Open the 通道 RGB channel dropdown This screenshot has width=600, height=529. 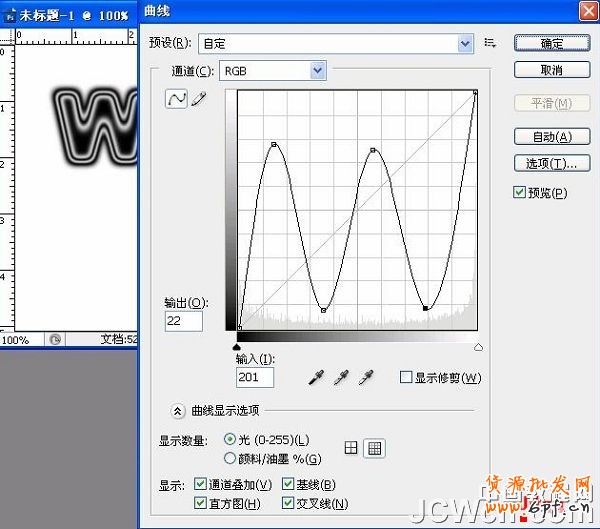273,71
